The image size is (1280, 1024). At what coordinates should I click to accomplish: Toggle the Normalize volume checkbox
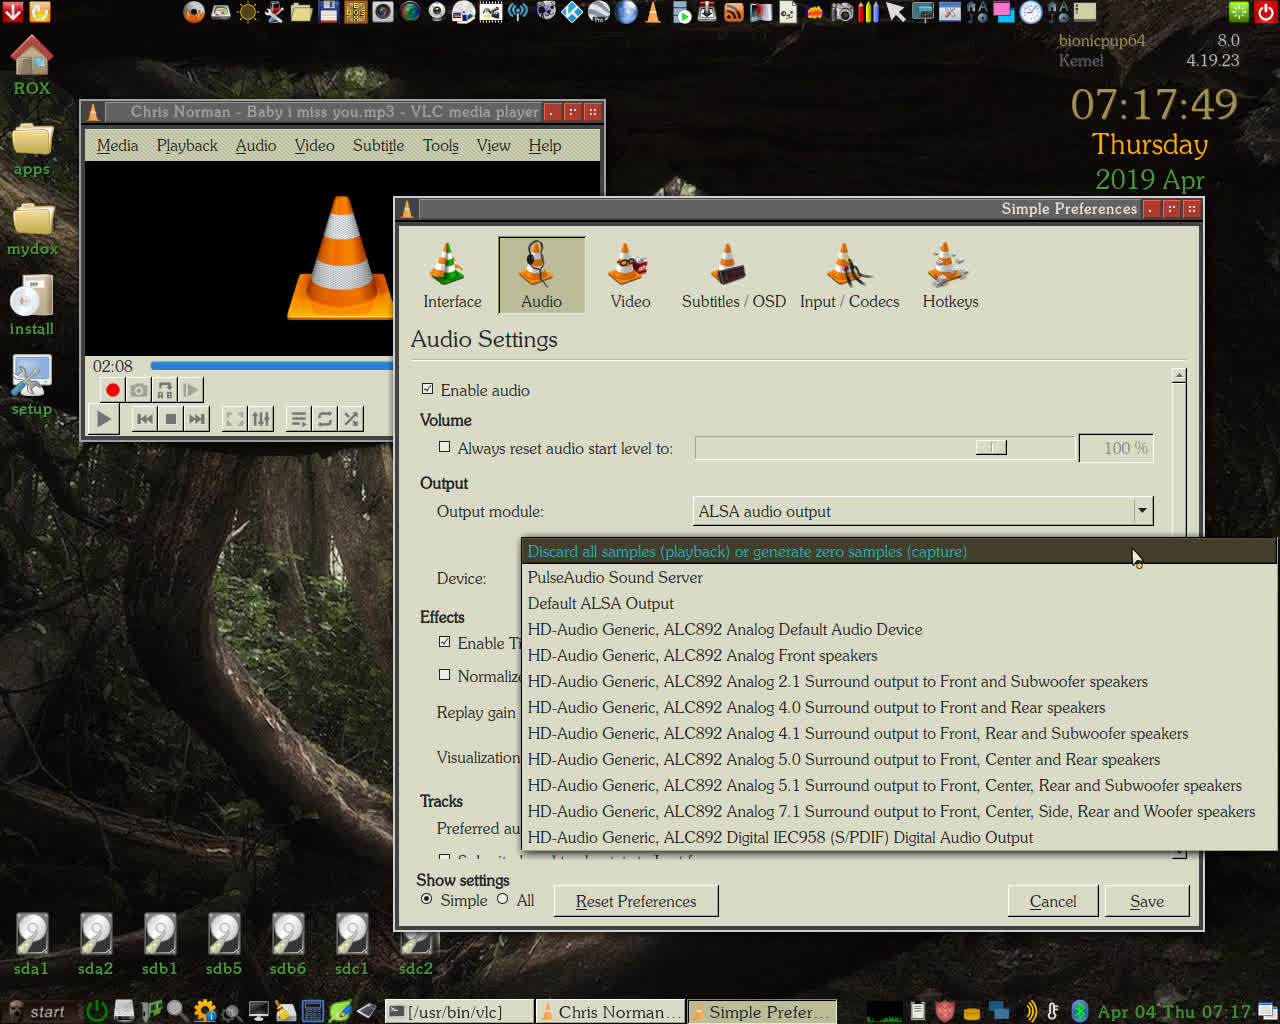click(445, 675)
